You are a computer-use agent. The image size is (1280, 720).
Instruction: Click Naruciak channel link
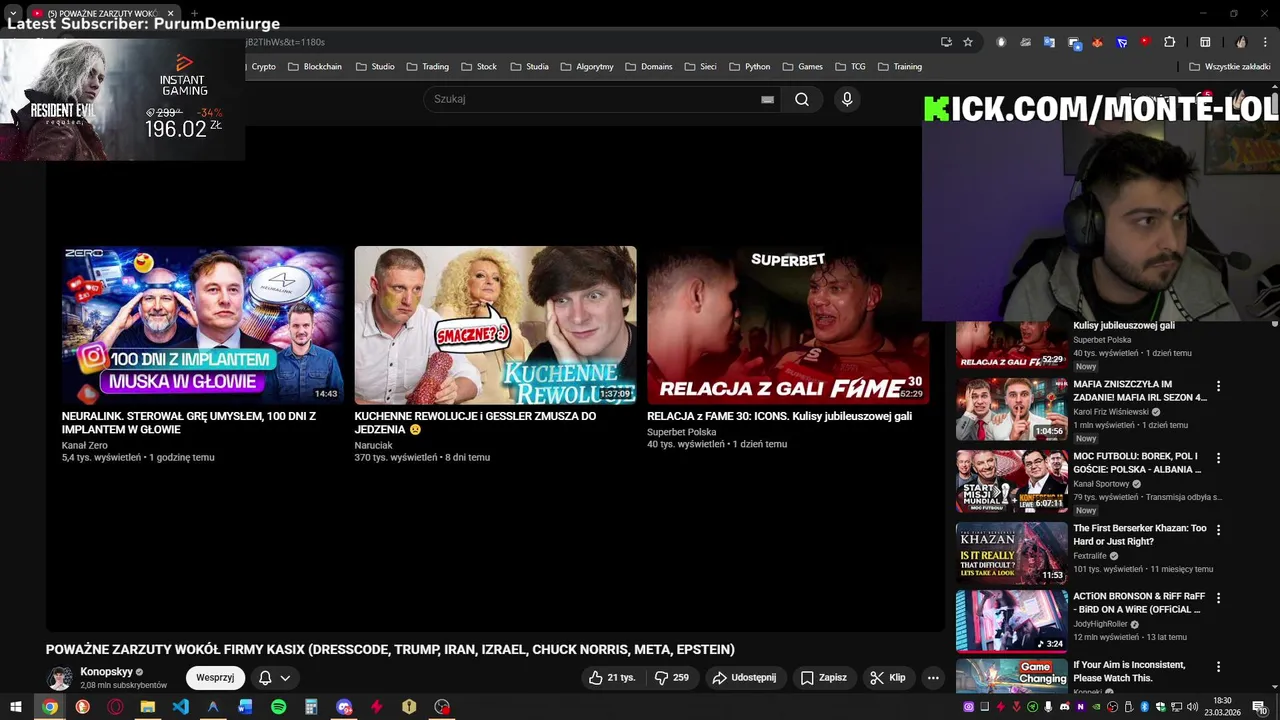point(373,445)
